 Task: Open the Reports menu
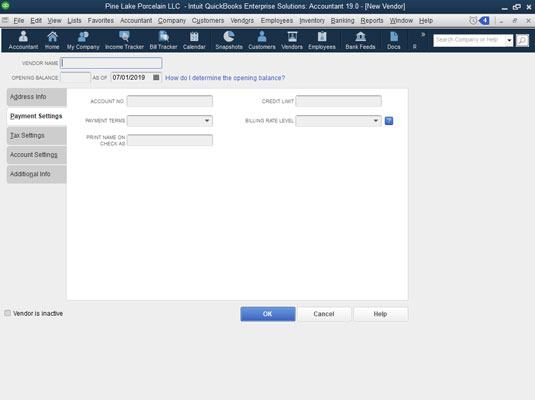point(372,20)
